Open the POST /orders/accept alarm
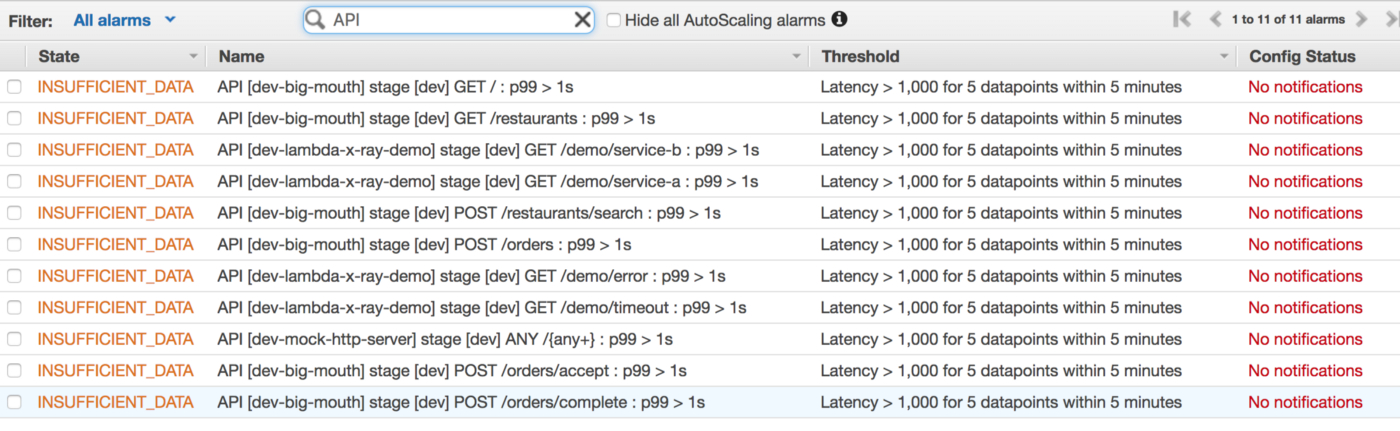The height and width of the screenshot is (431, 1400). (451, 371)
